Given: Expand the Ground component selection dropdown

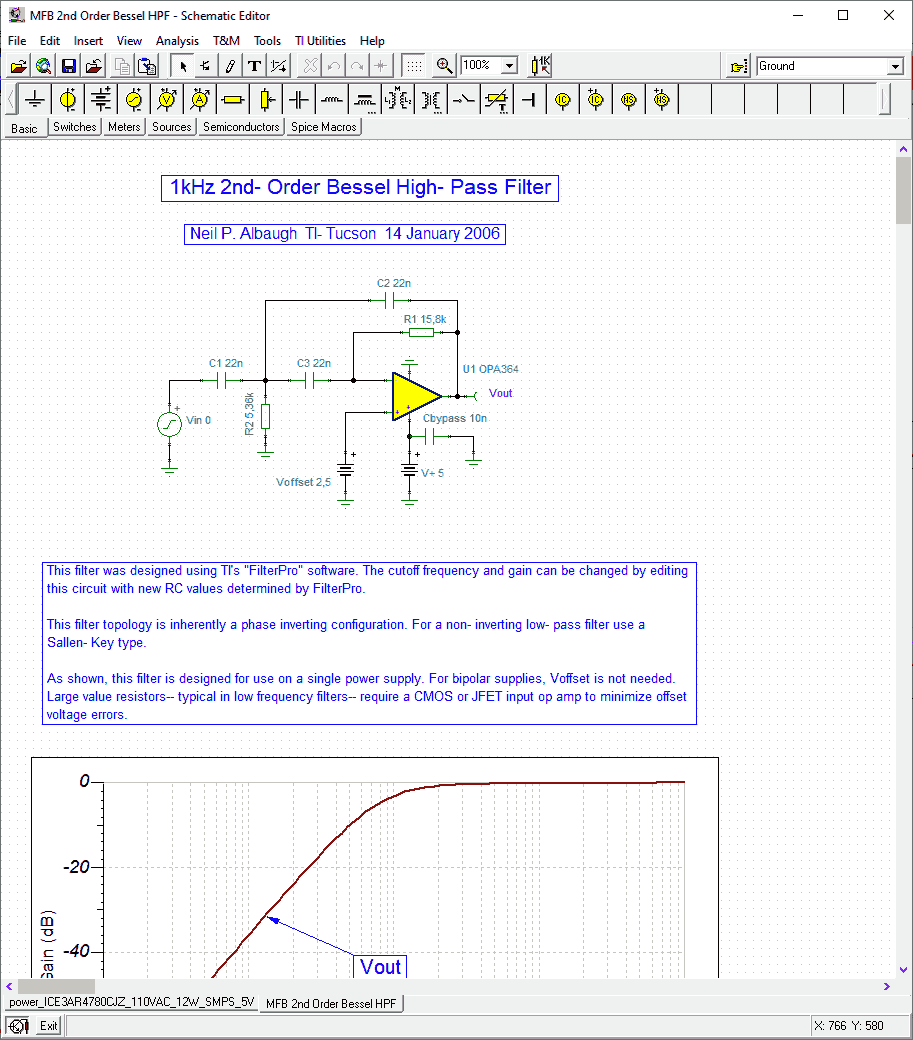Looking at the screenshot, I should click(x=895, y=67).
